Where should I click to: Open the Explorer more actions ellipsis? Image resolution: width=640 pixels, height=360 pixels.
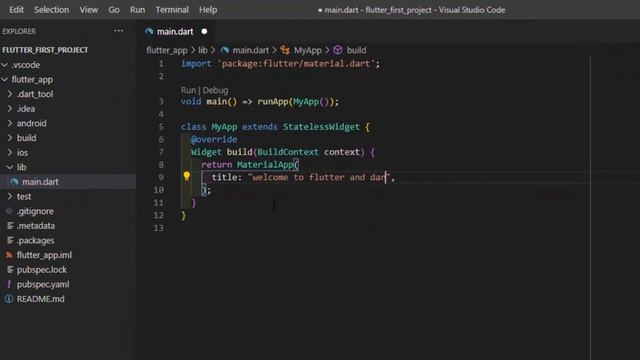point(118,31)
